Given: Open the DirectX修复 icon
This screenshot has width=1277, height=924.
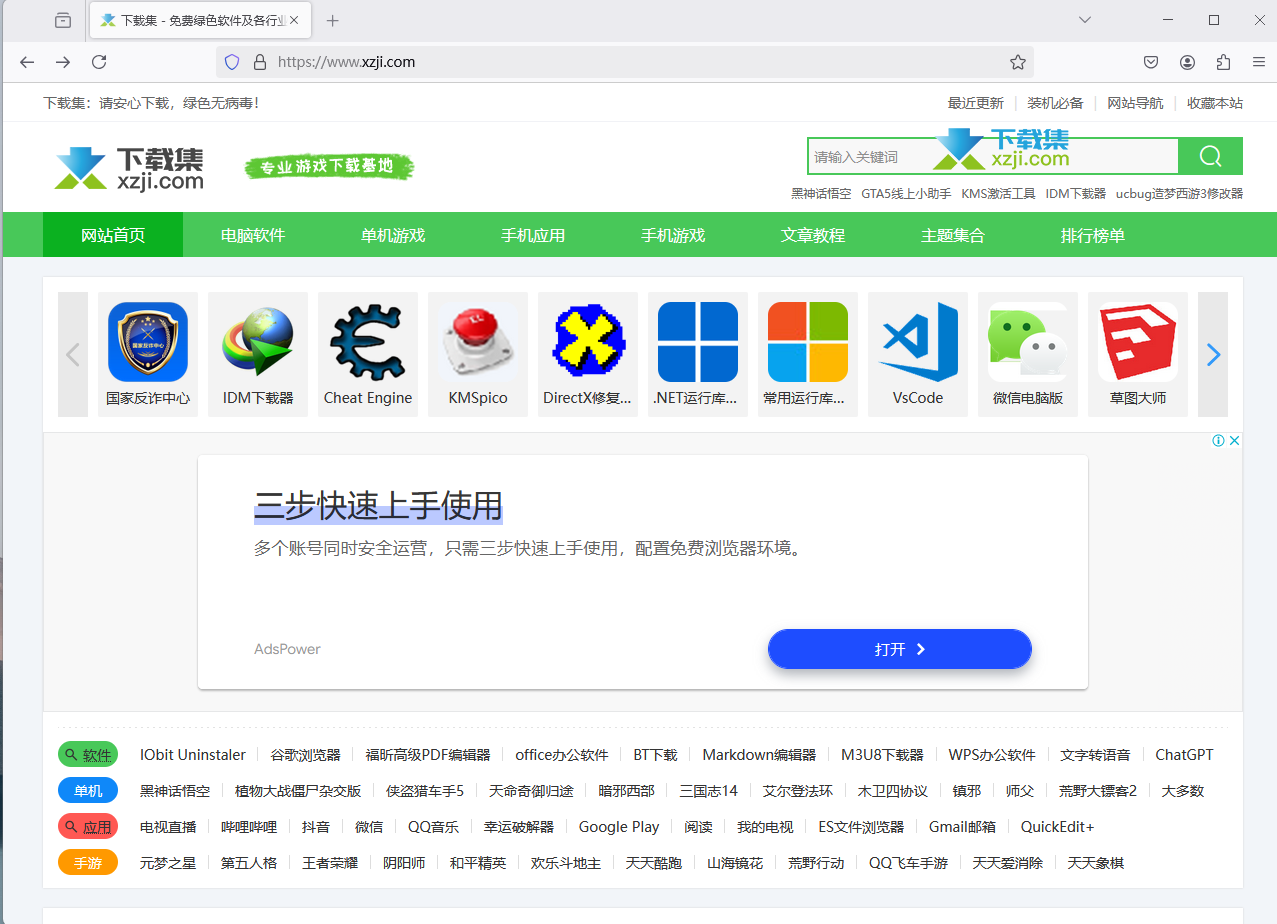Looking at the screenshot, I should point(588,342).
